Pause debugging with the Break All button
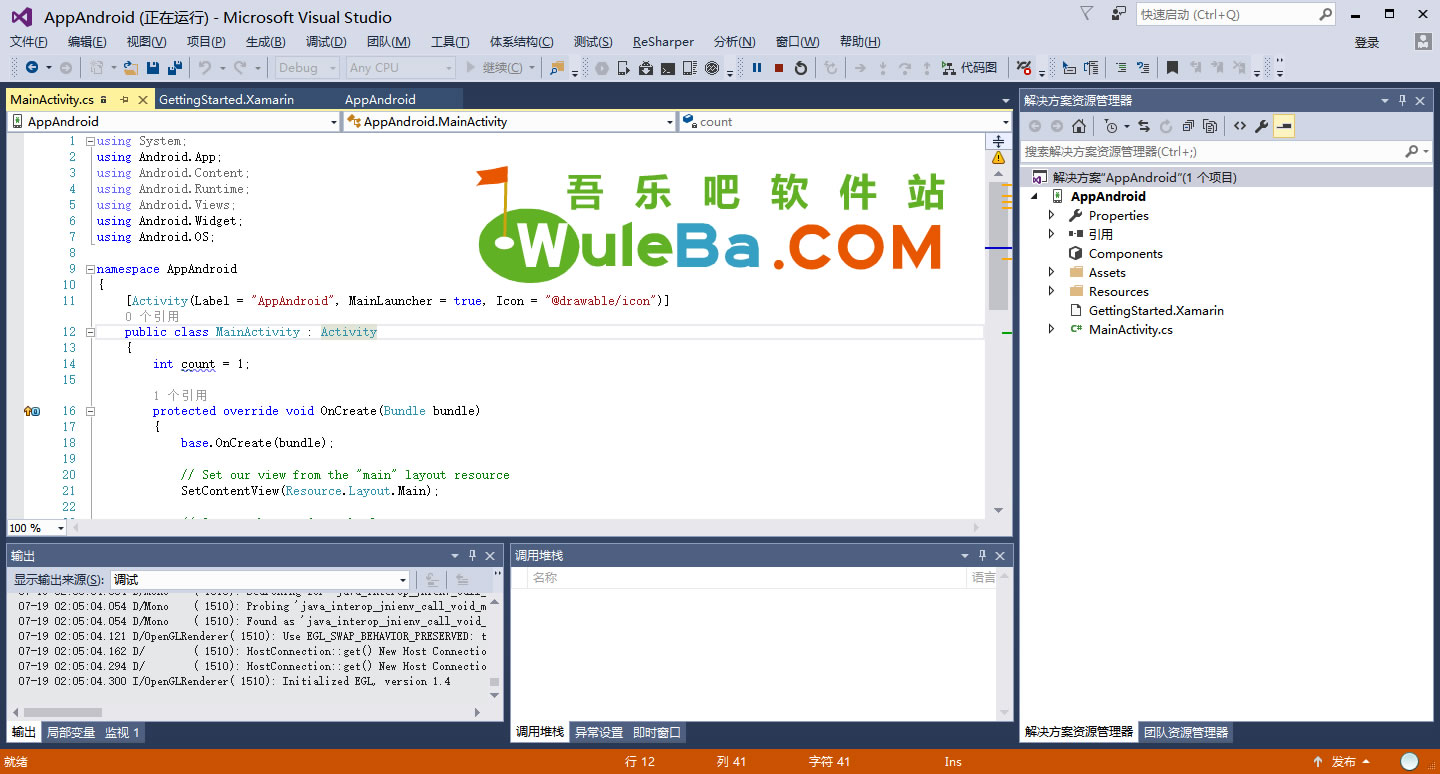This screenshot has width=1440, height=774. coord(757,68)
